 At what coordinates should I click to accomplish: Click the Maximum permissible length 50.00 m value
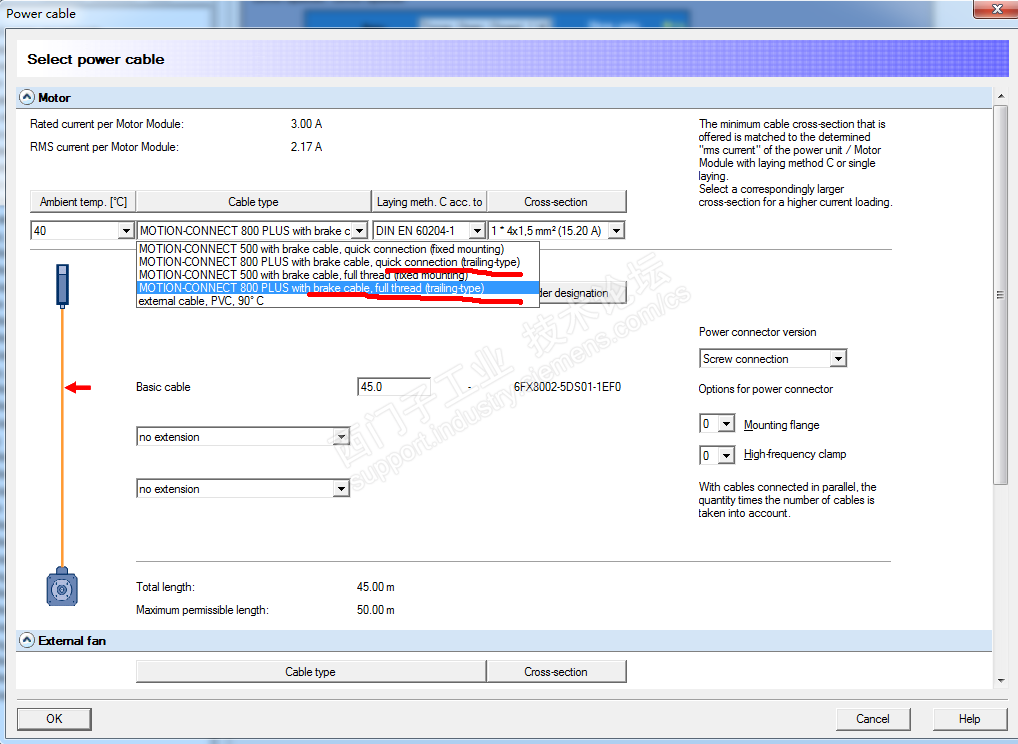point(375,610)
